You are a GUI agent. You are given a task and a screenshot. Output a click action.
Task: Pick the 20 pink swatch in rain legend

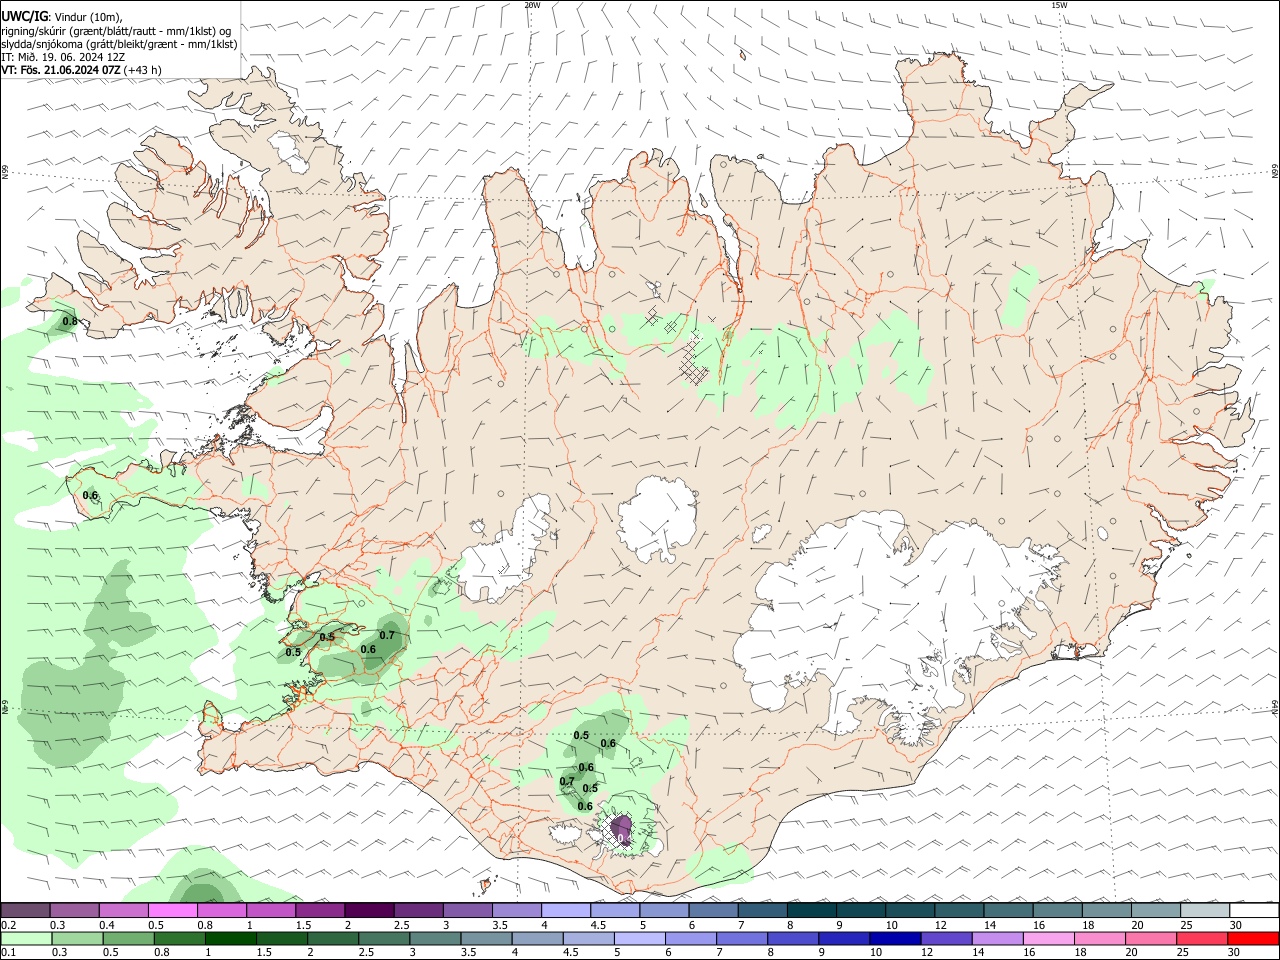(1152, 938)
